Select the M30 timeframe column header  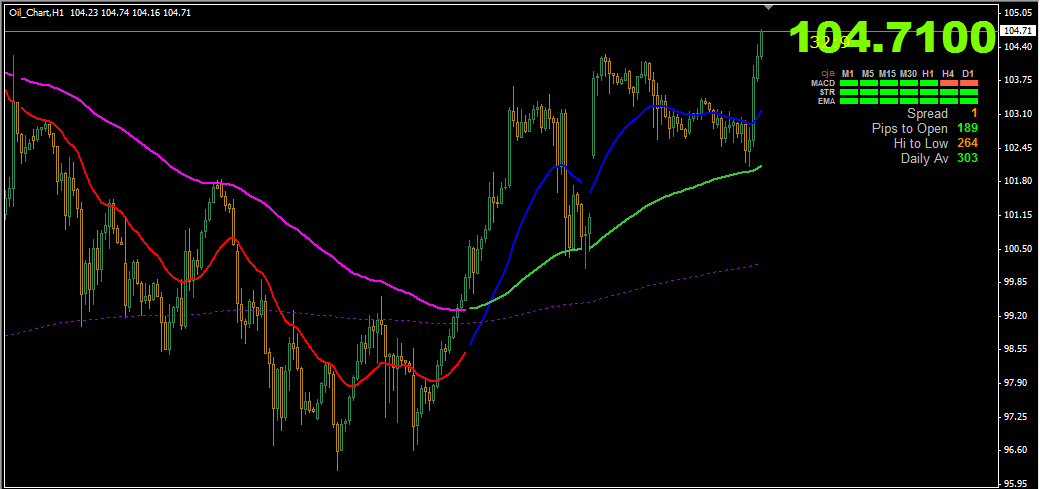point(908,73)
